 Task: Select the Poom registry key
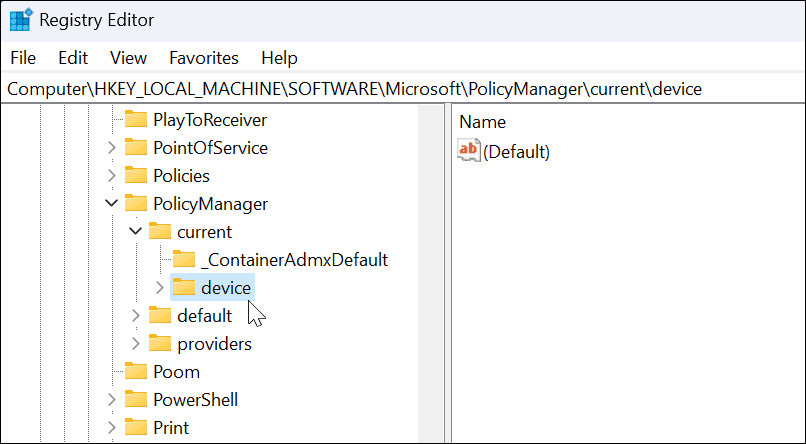[x=176, y=372]
